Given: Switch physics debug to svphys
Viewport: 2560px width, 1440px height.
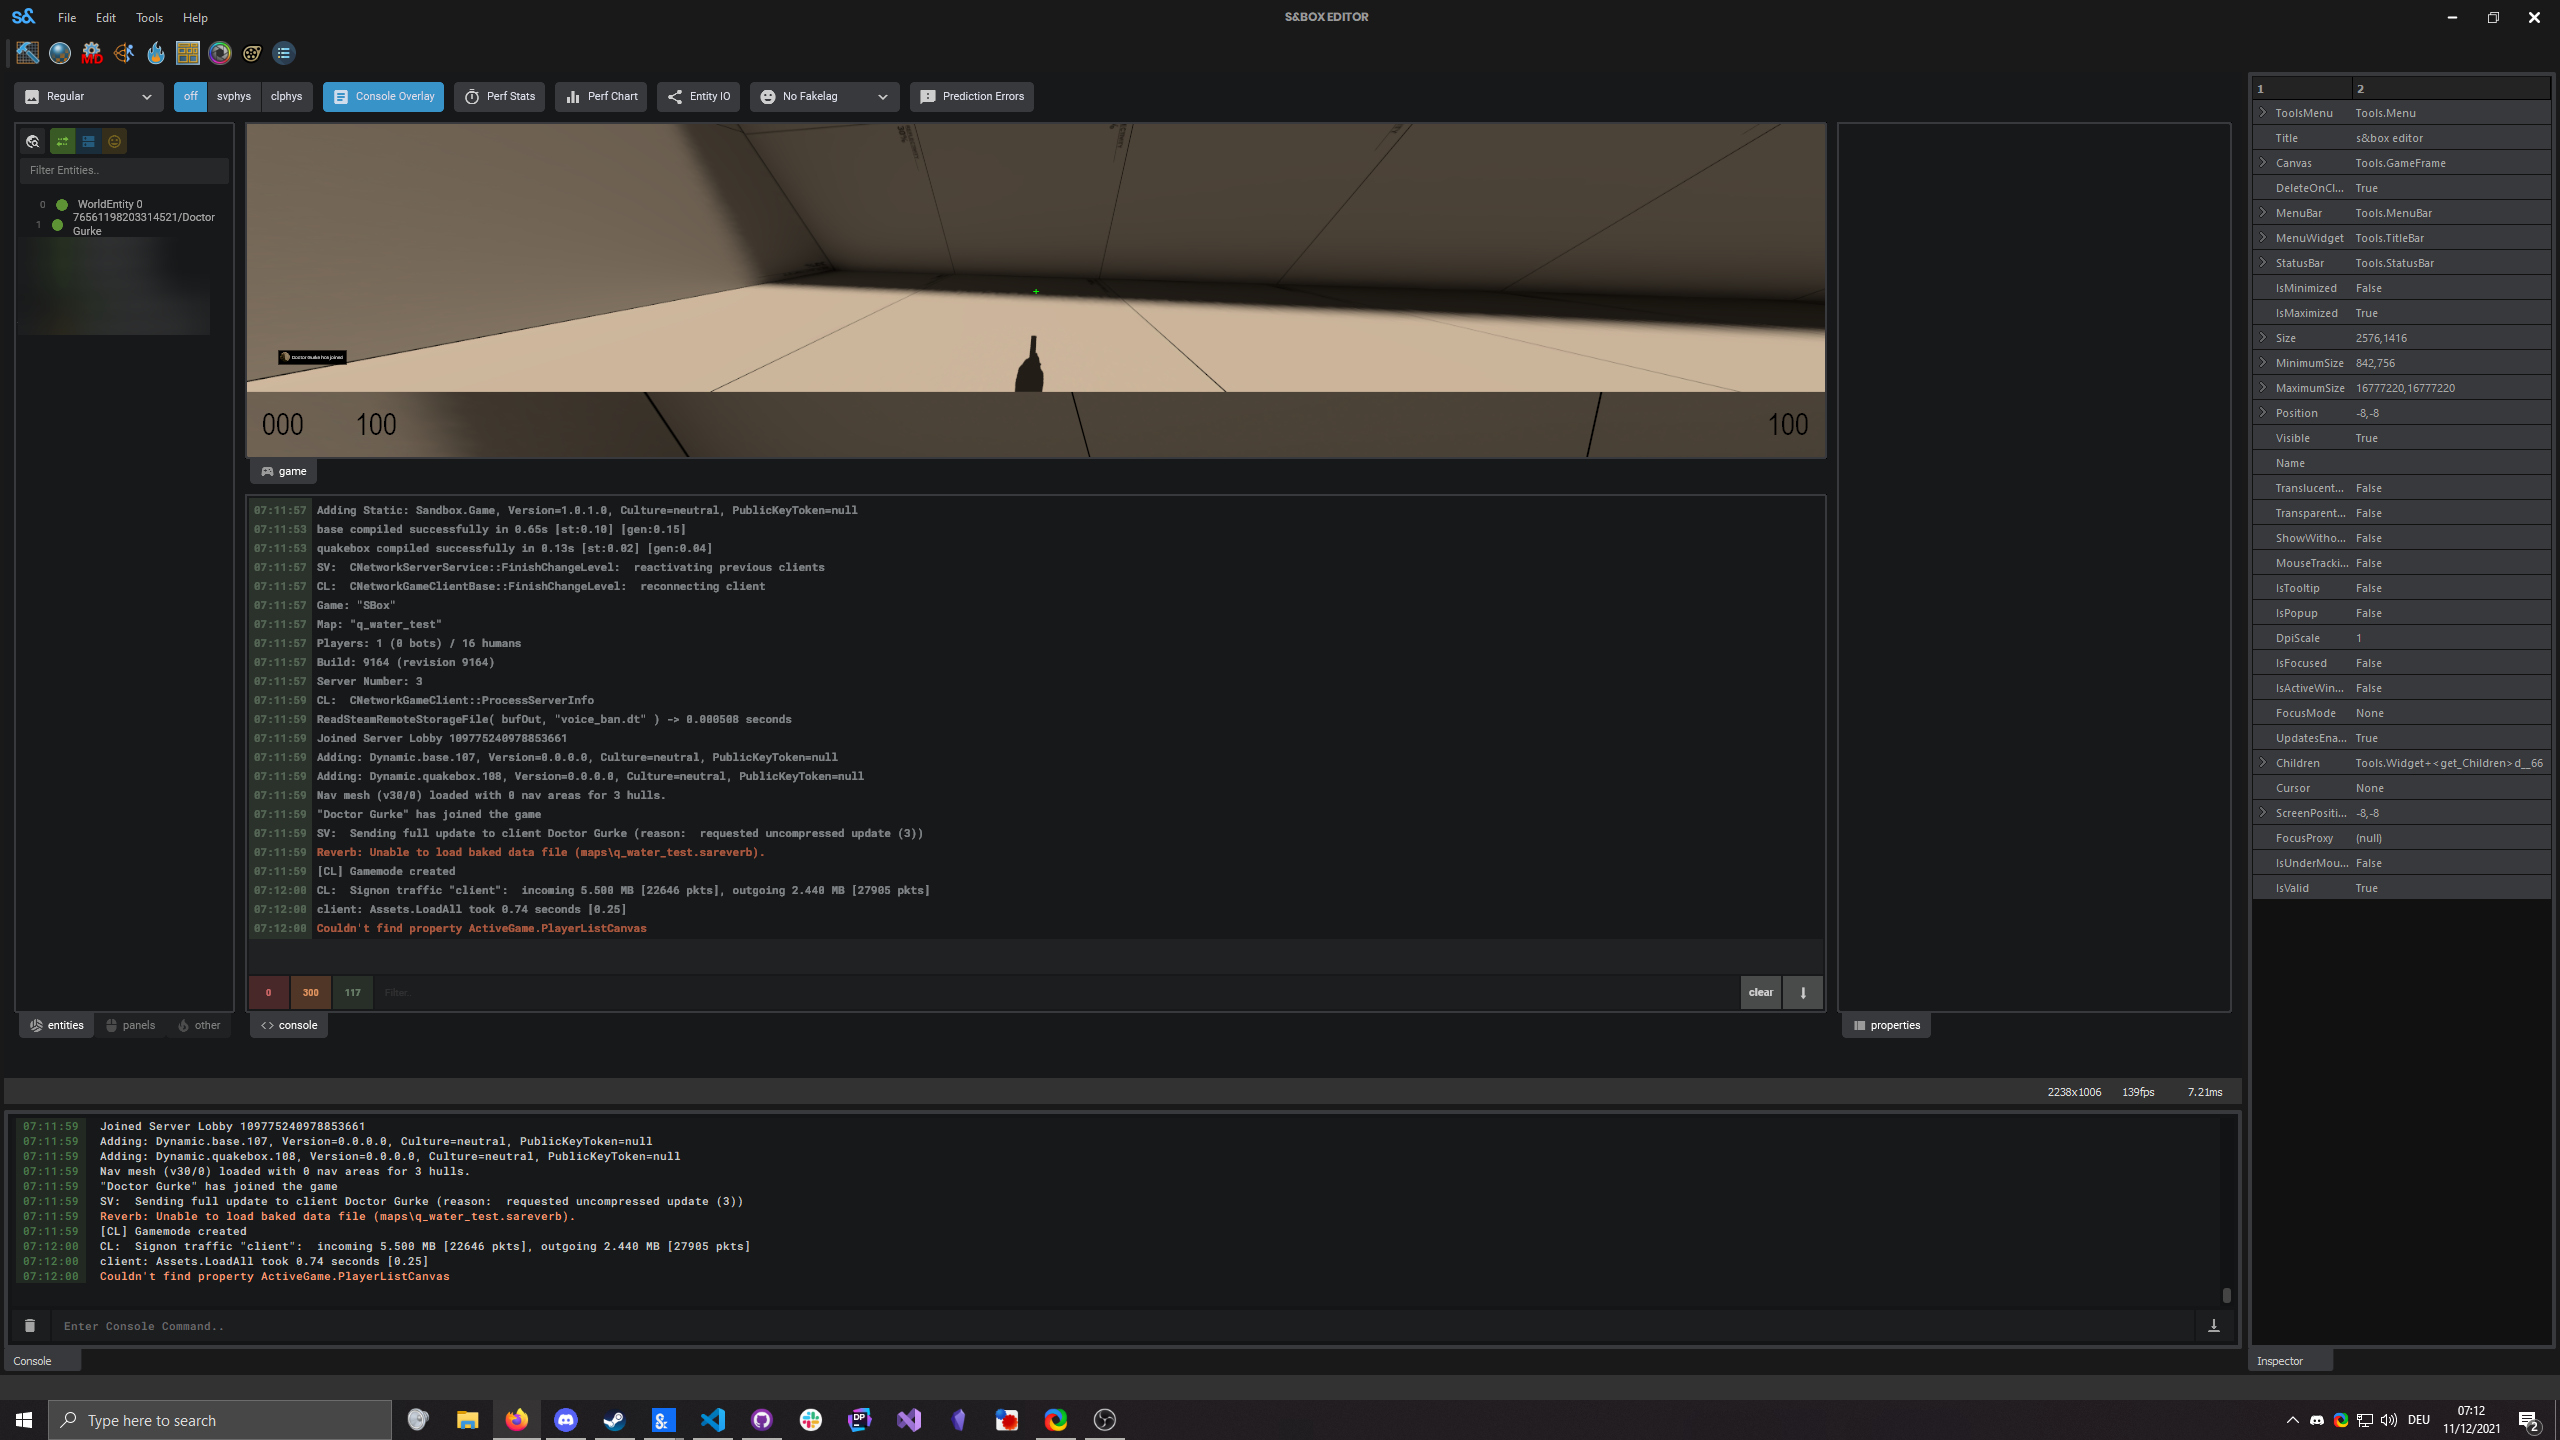Looking at the screenshot, I should click(x=234, y=97).
